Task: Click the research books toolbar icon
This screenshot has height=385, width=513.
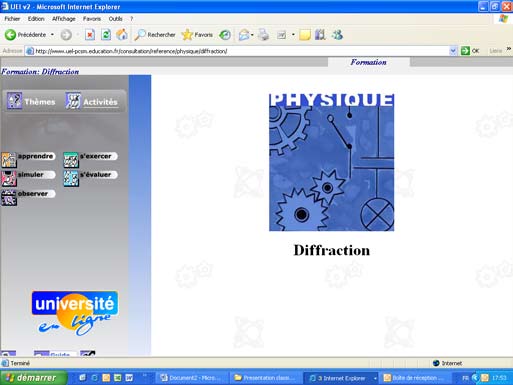Action: click(x=320, y=35)
